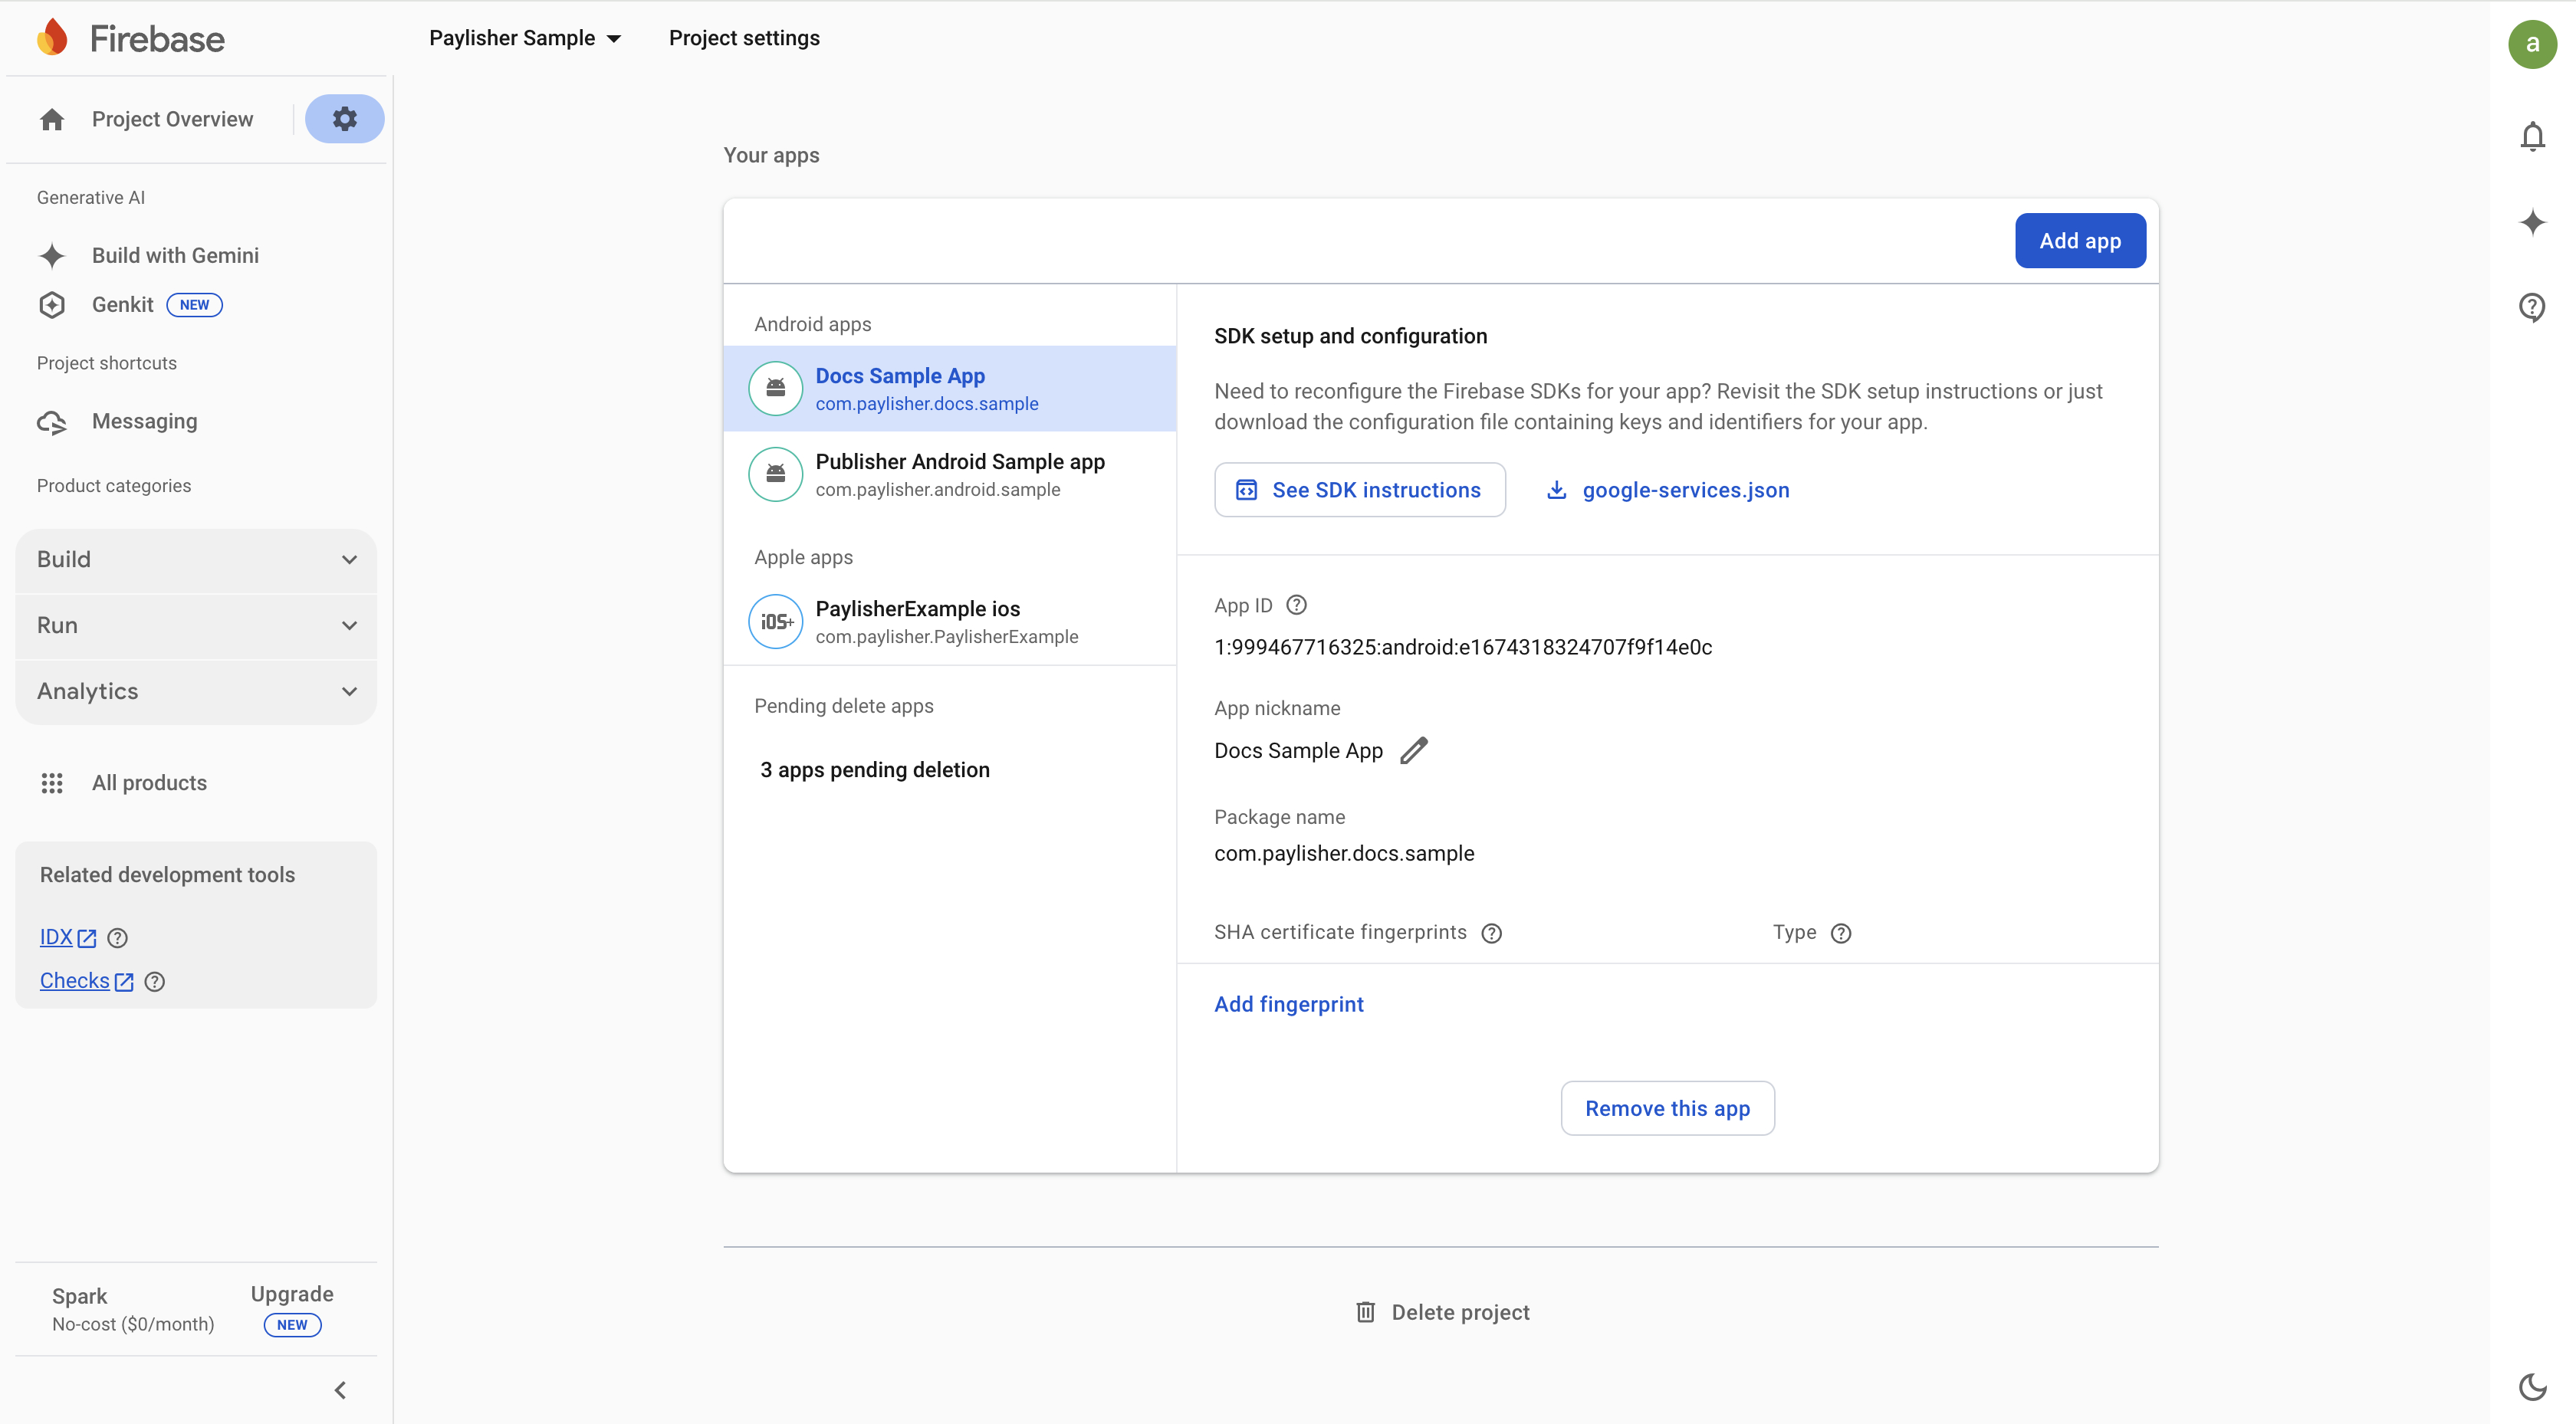Click 3 apps pending deletion

tap(874, 770)
